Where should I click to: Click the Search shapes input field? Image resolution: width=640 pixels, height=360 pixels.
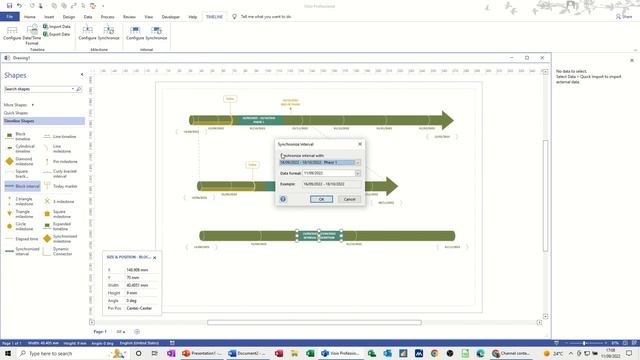coord(38,89)
